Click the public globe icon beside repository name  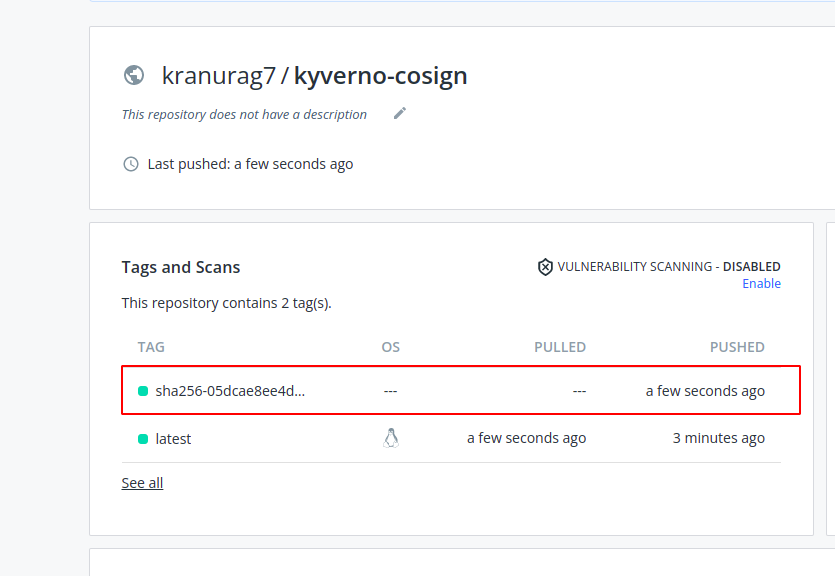click(x=134, y=75)
